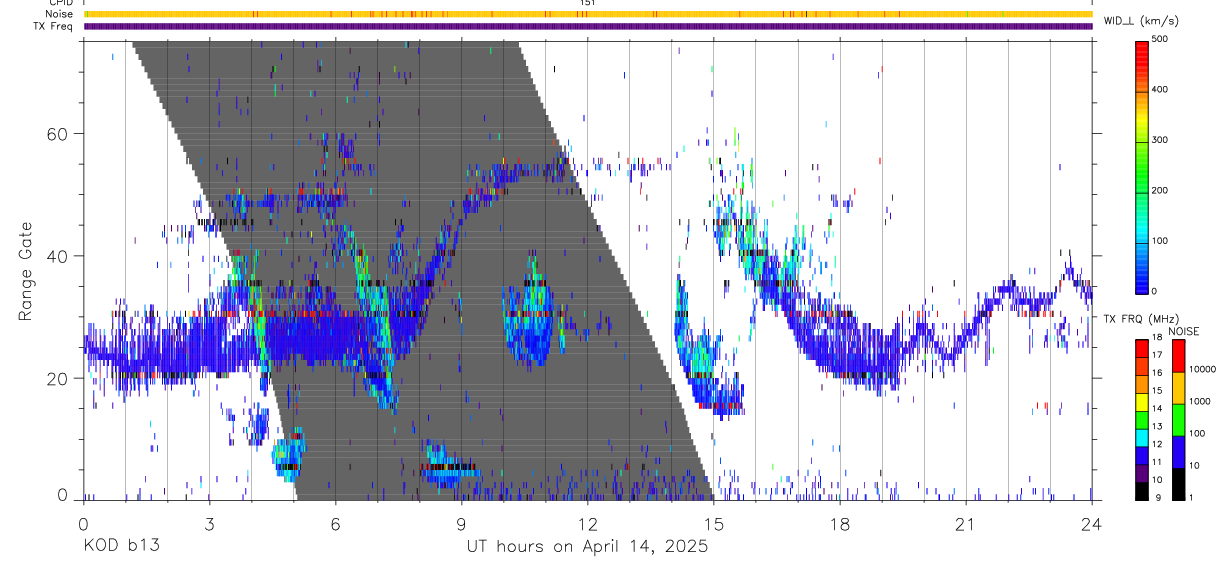
Task: Select the orange Noise strip above plot
Action: click(x=588, y=14)
